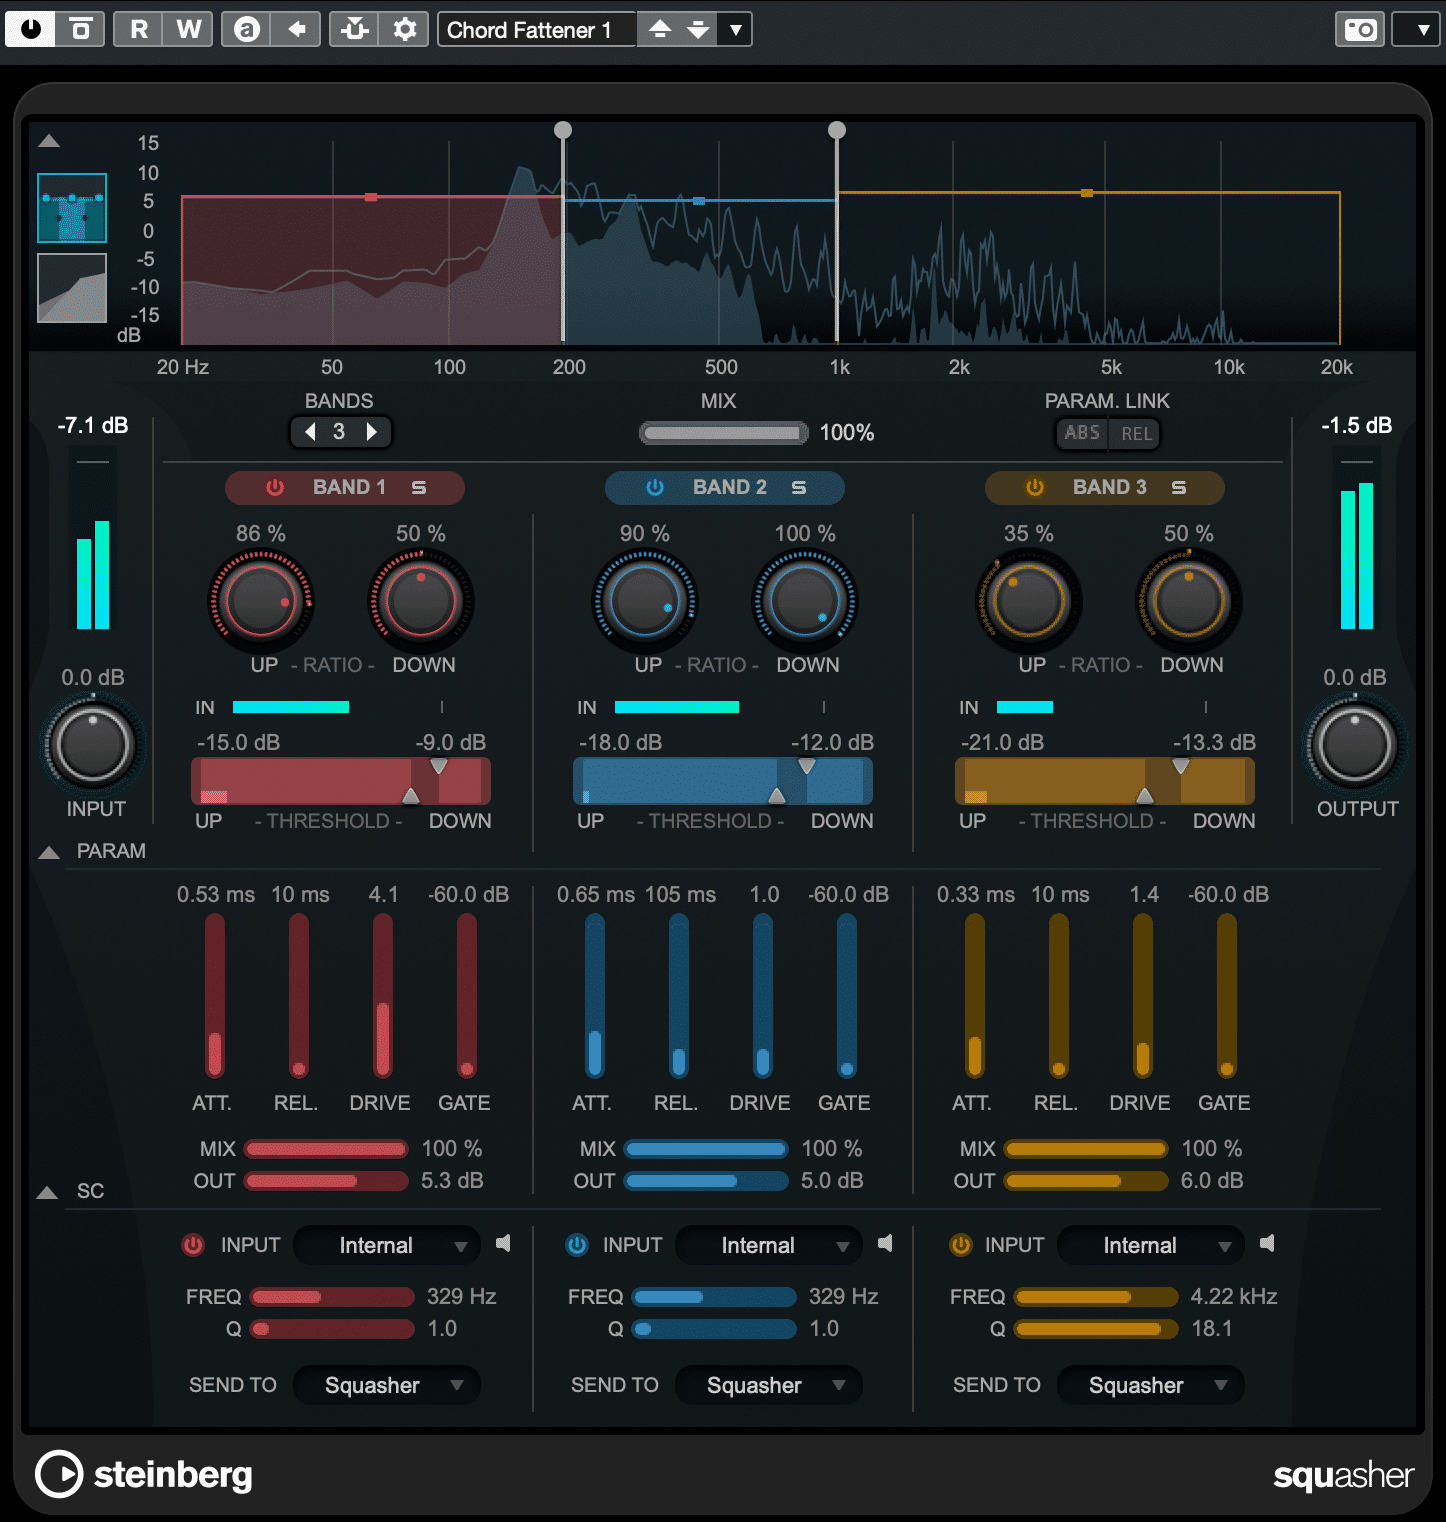
Task: Collapse the PARAM section
Action: (47, 851)
